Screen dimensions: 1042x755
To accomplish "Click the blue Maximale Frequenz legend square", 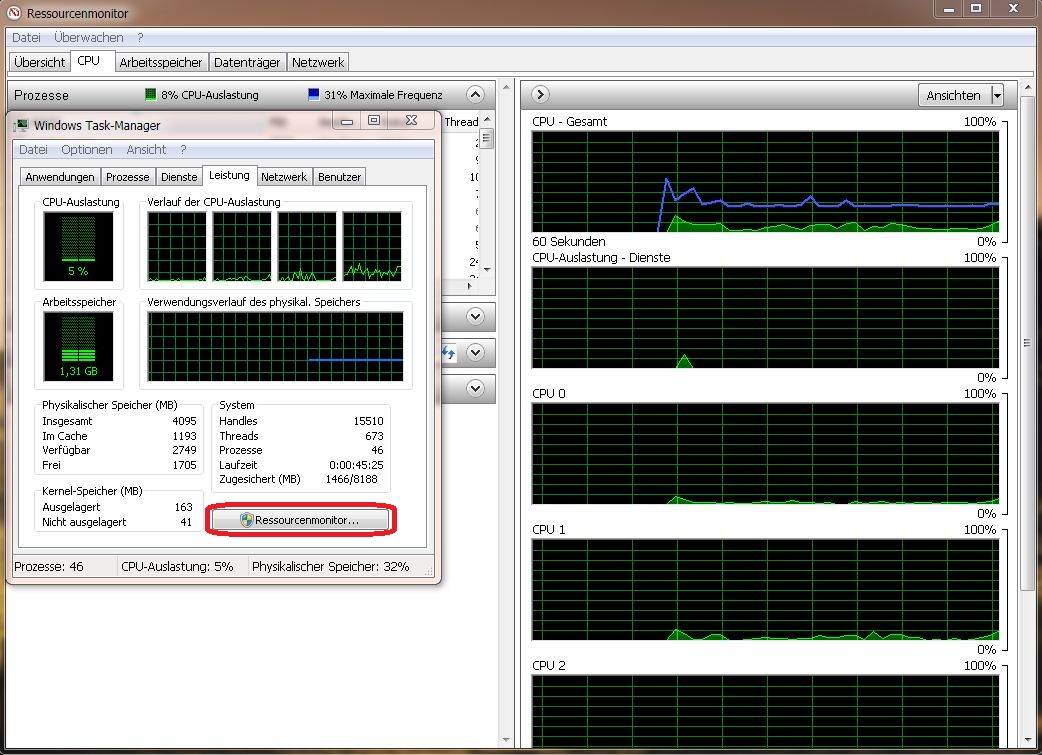I will coord(314,94).
